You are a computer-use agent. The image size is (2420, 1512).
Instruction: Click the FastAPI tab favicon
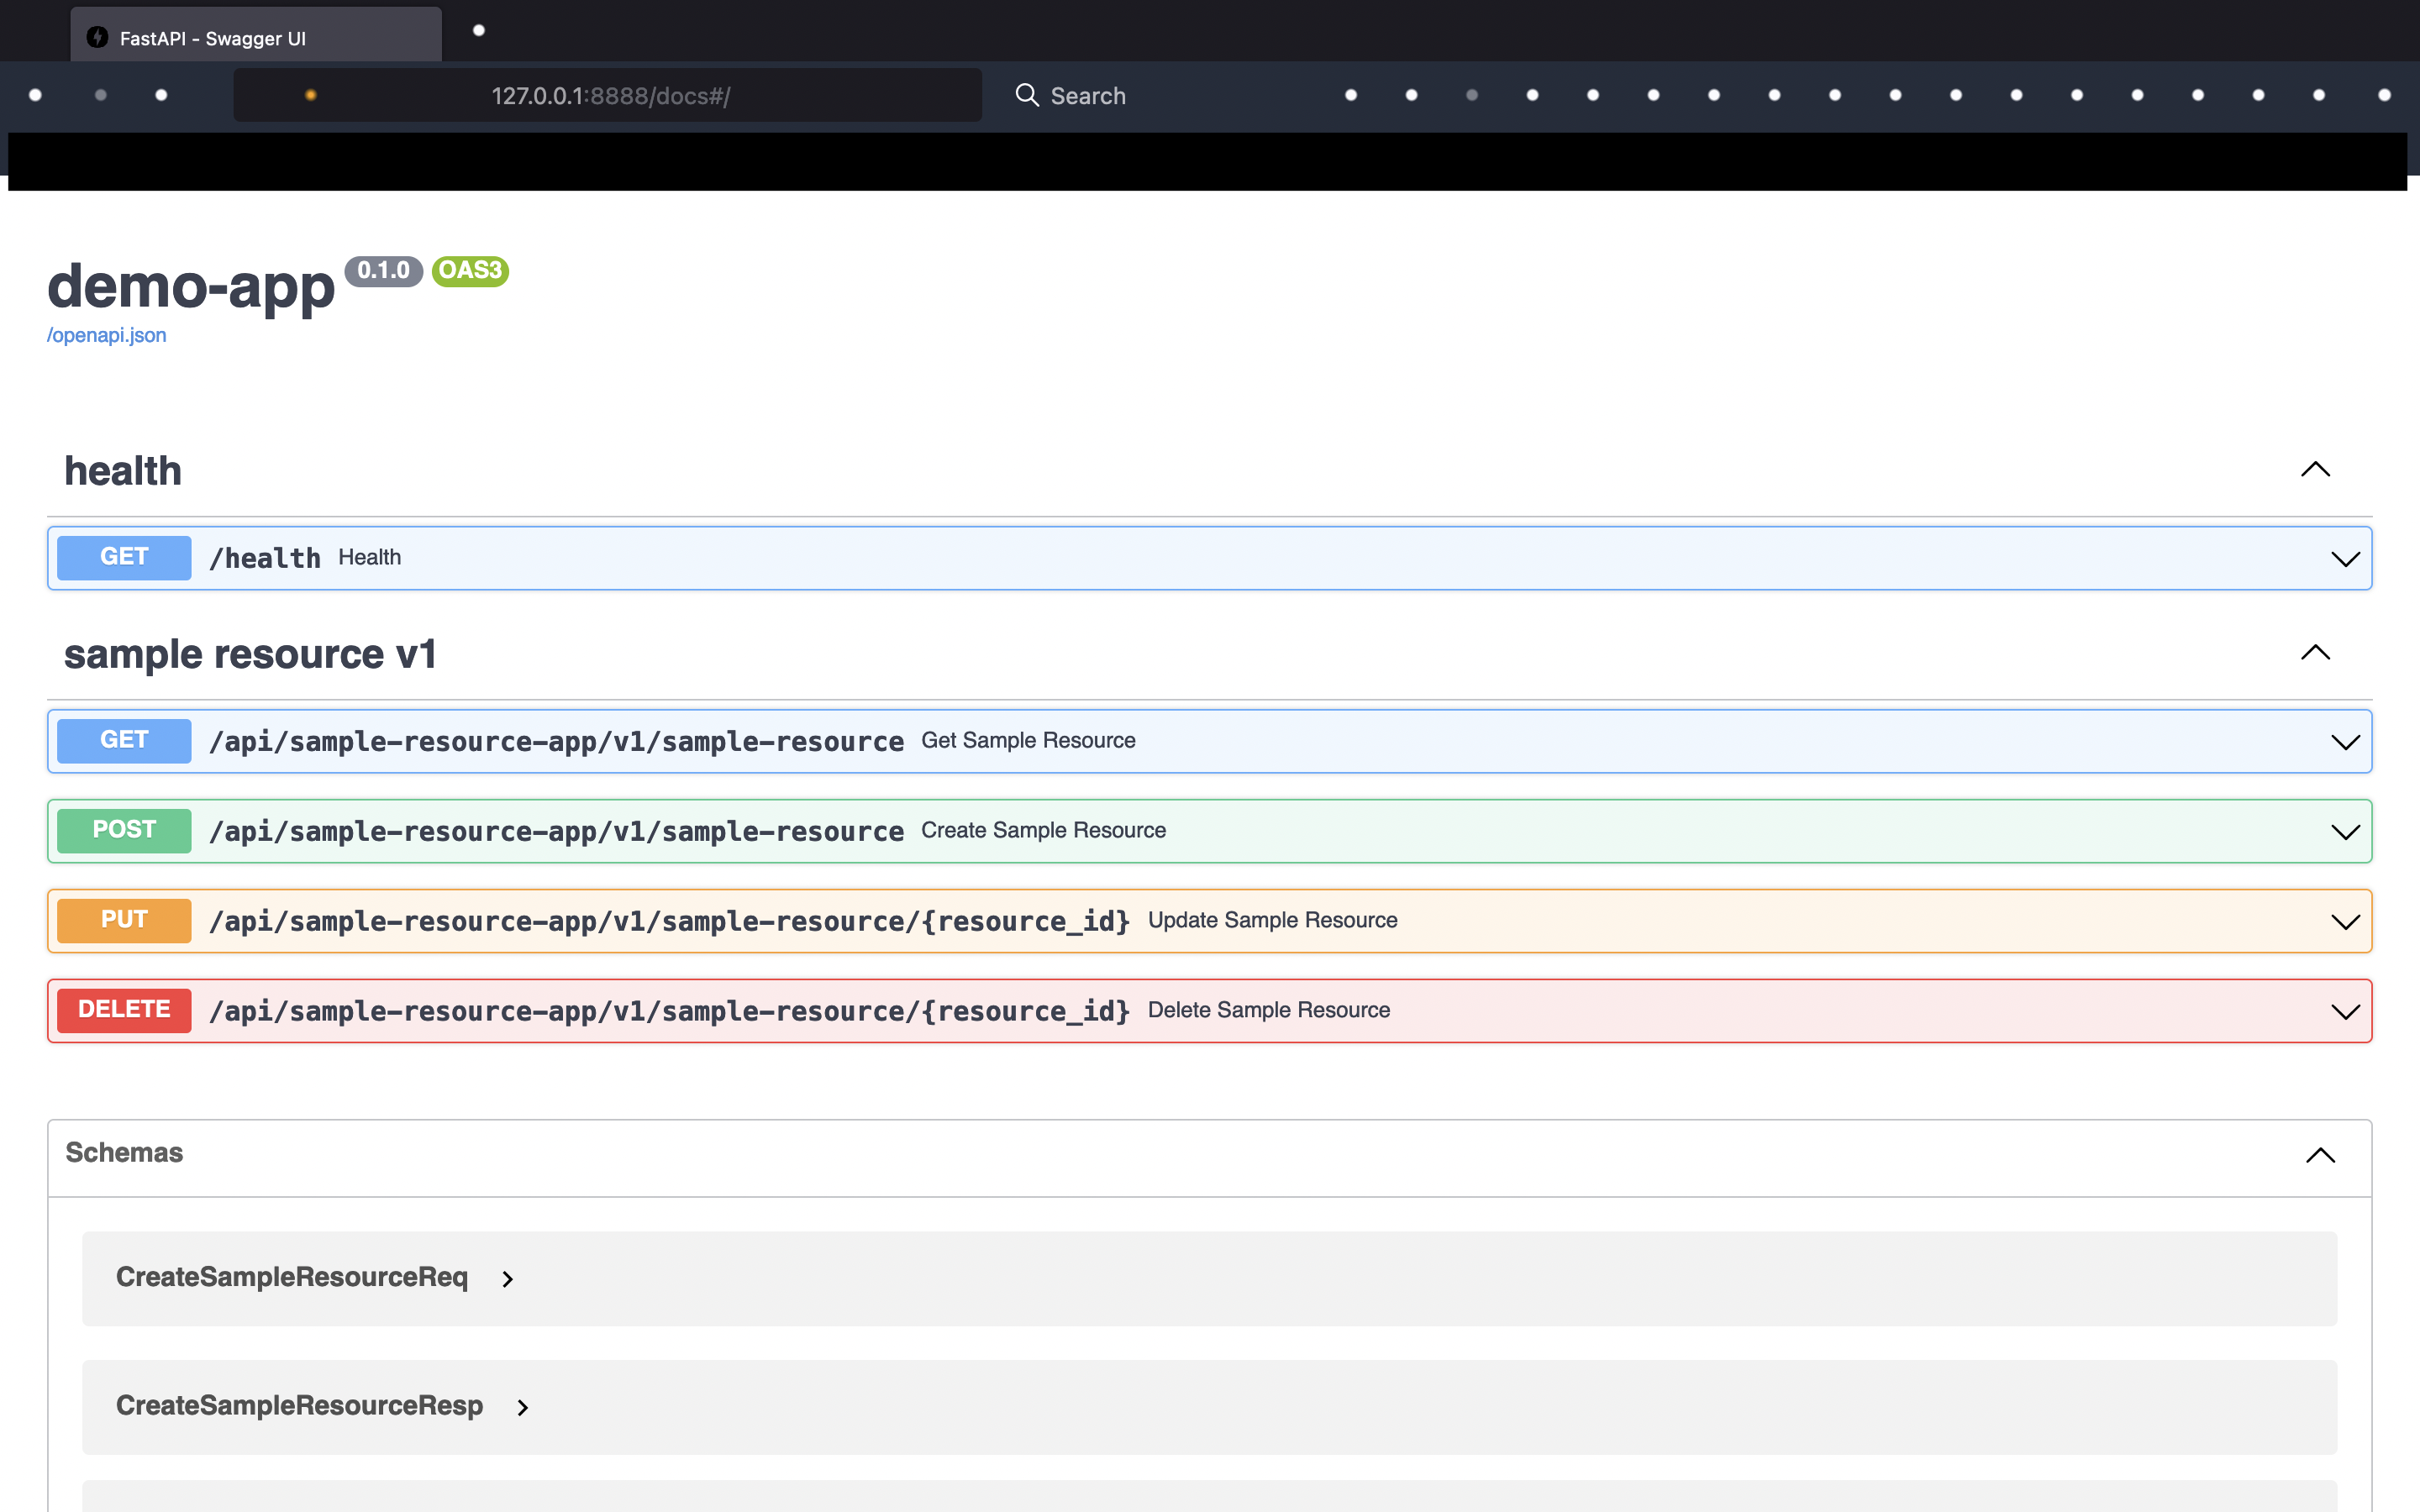point(97,38)
